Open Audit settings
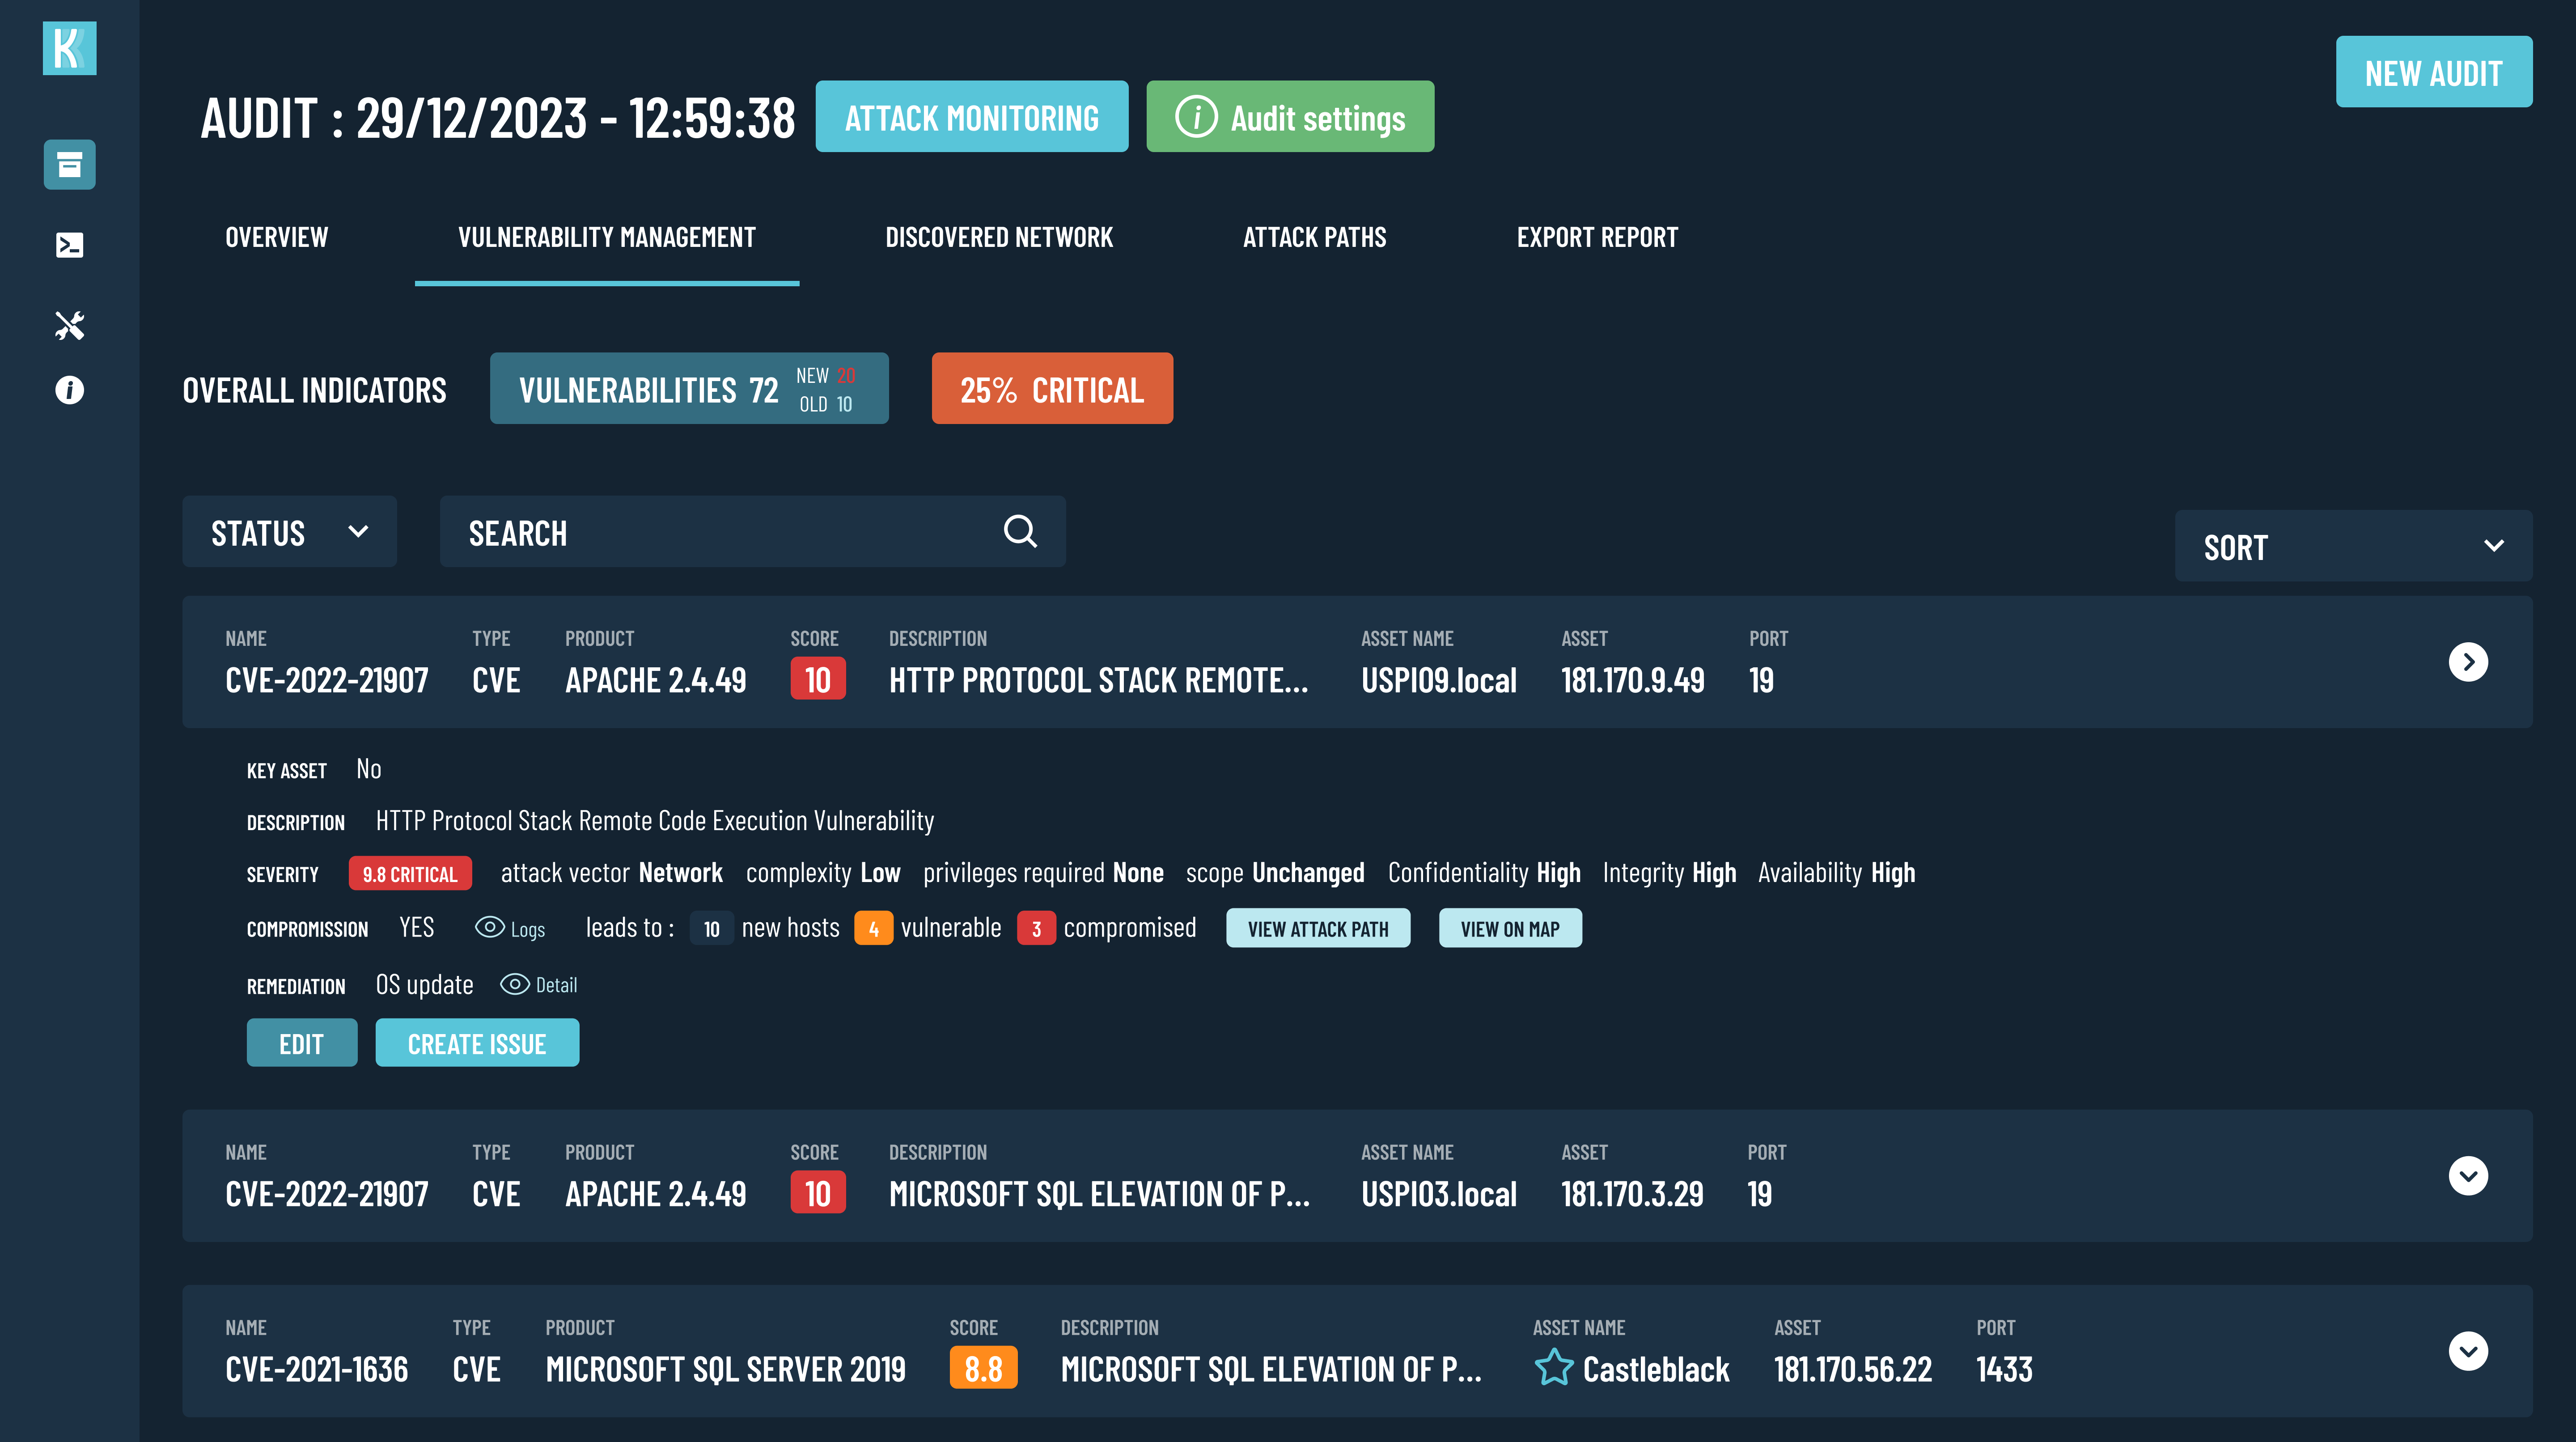Viewport: 2576px width, 1442px height. pos(1289,117)
